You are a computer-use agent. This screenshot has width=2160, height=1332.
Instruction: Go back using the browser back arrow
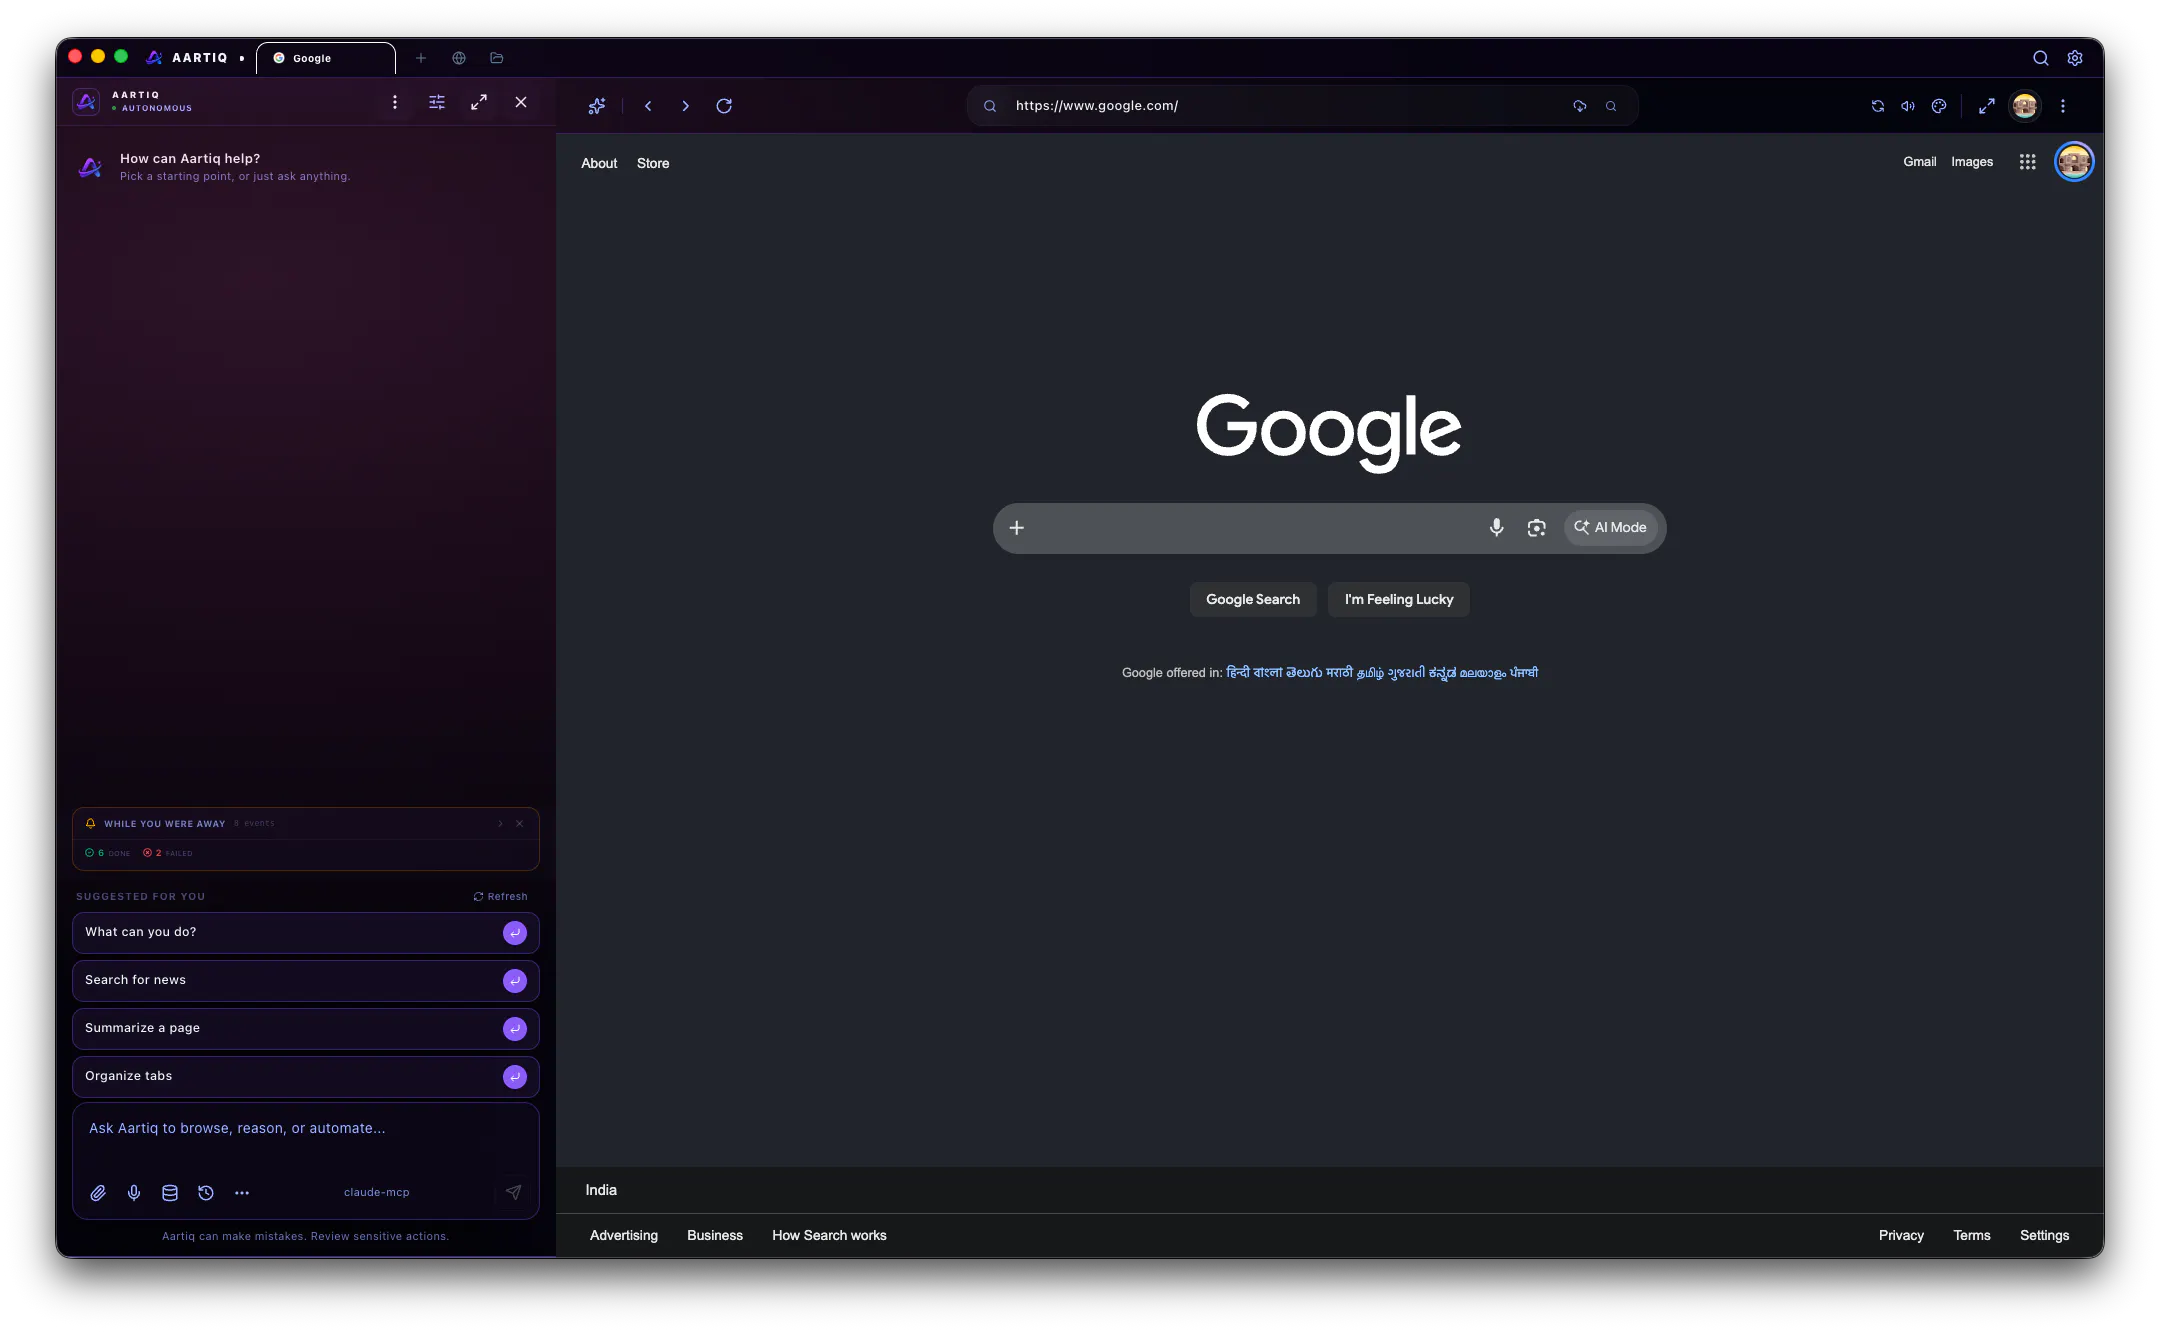[x=648, y=106]
